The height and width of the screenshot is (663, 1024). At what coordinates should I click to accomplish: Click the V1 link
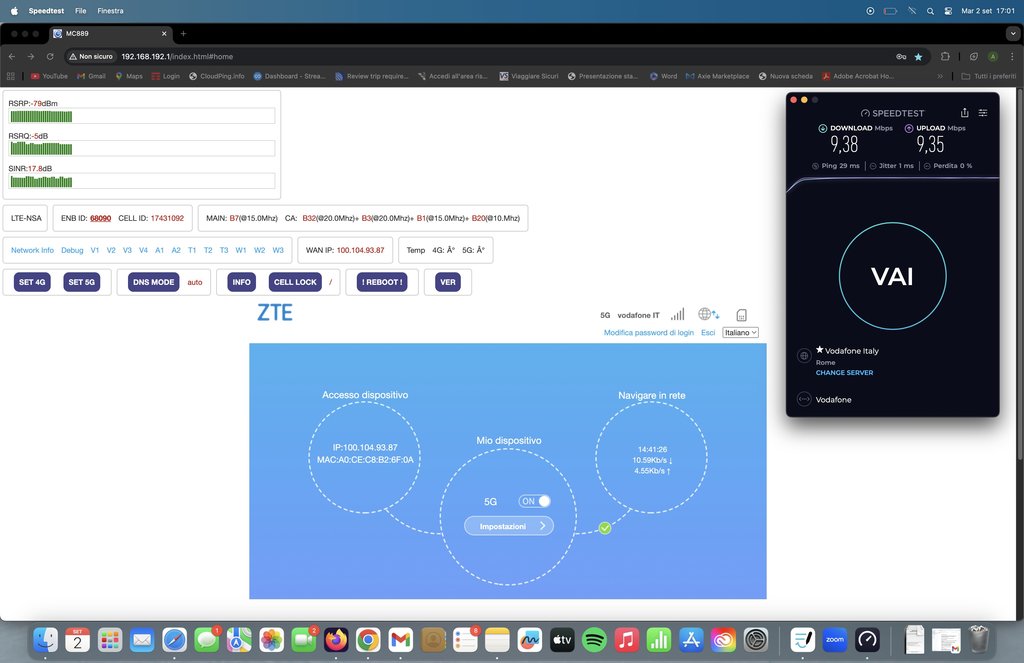click(95, 250)
